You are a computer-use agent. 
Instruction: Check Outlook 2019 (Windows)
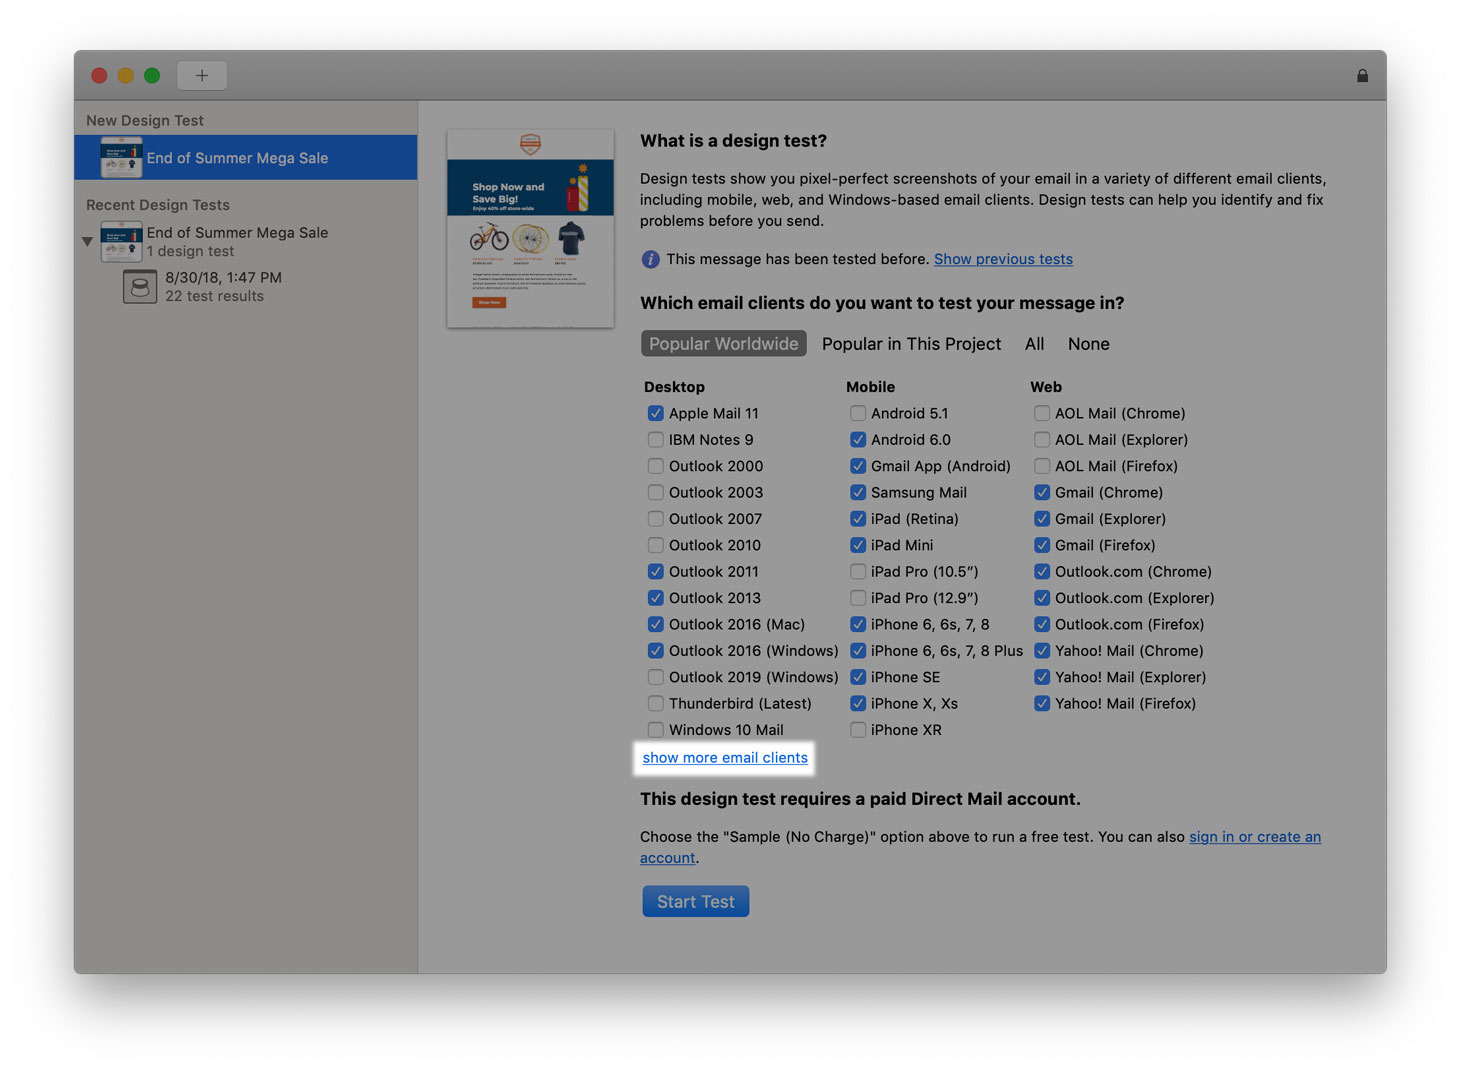tap(656, 677)
